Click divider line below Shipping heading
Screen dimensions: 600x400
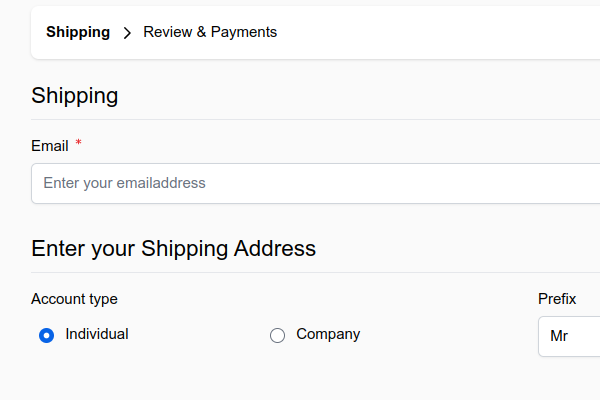point(316,119)
